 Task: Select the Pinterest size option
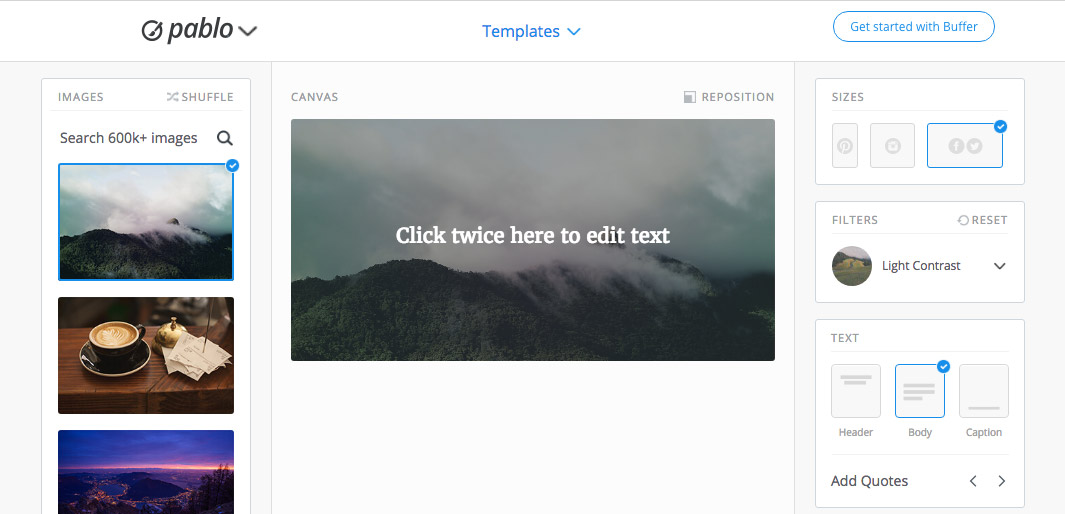coord(845,145)
